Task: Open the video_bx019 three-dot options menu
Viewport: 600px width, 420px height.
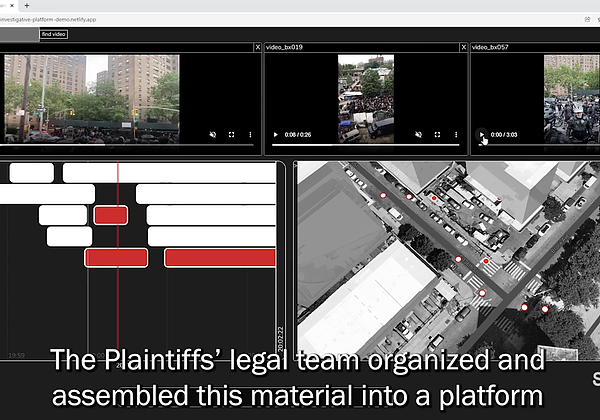Action: (x=454, y=134)
